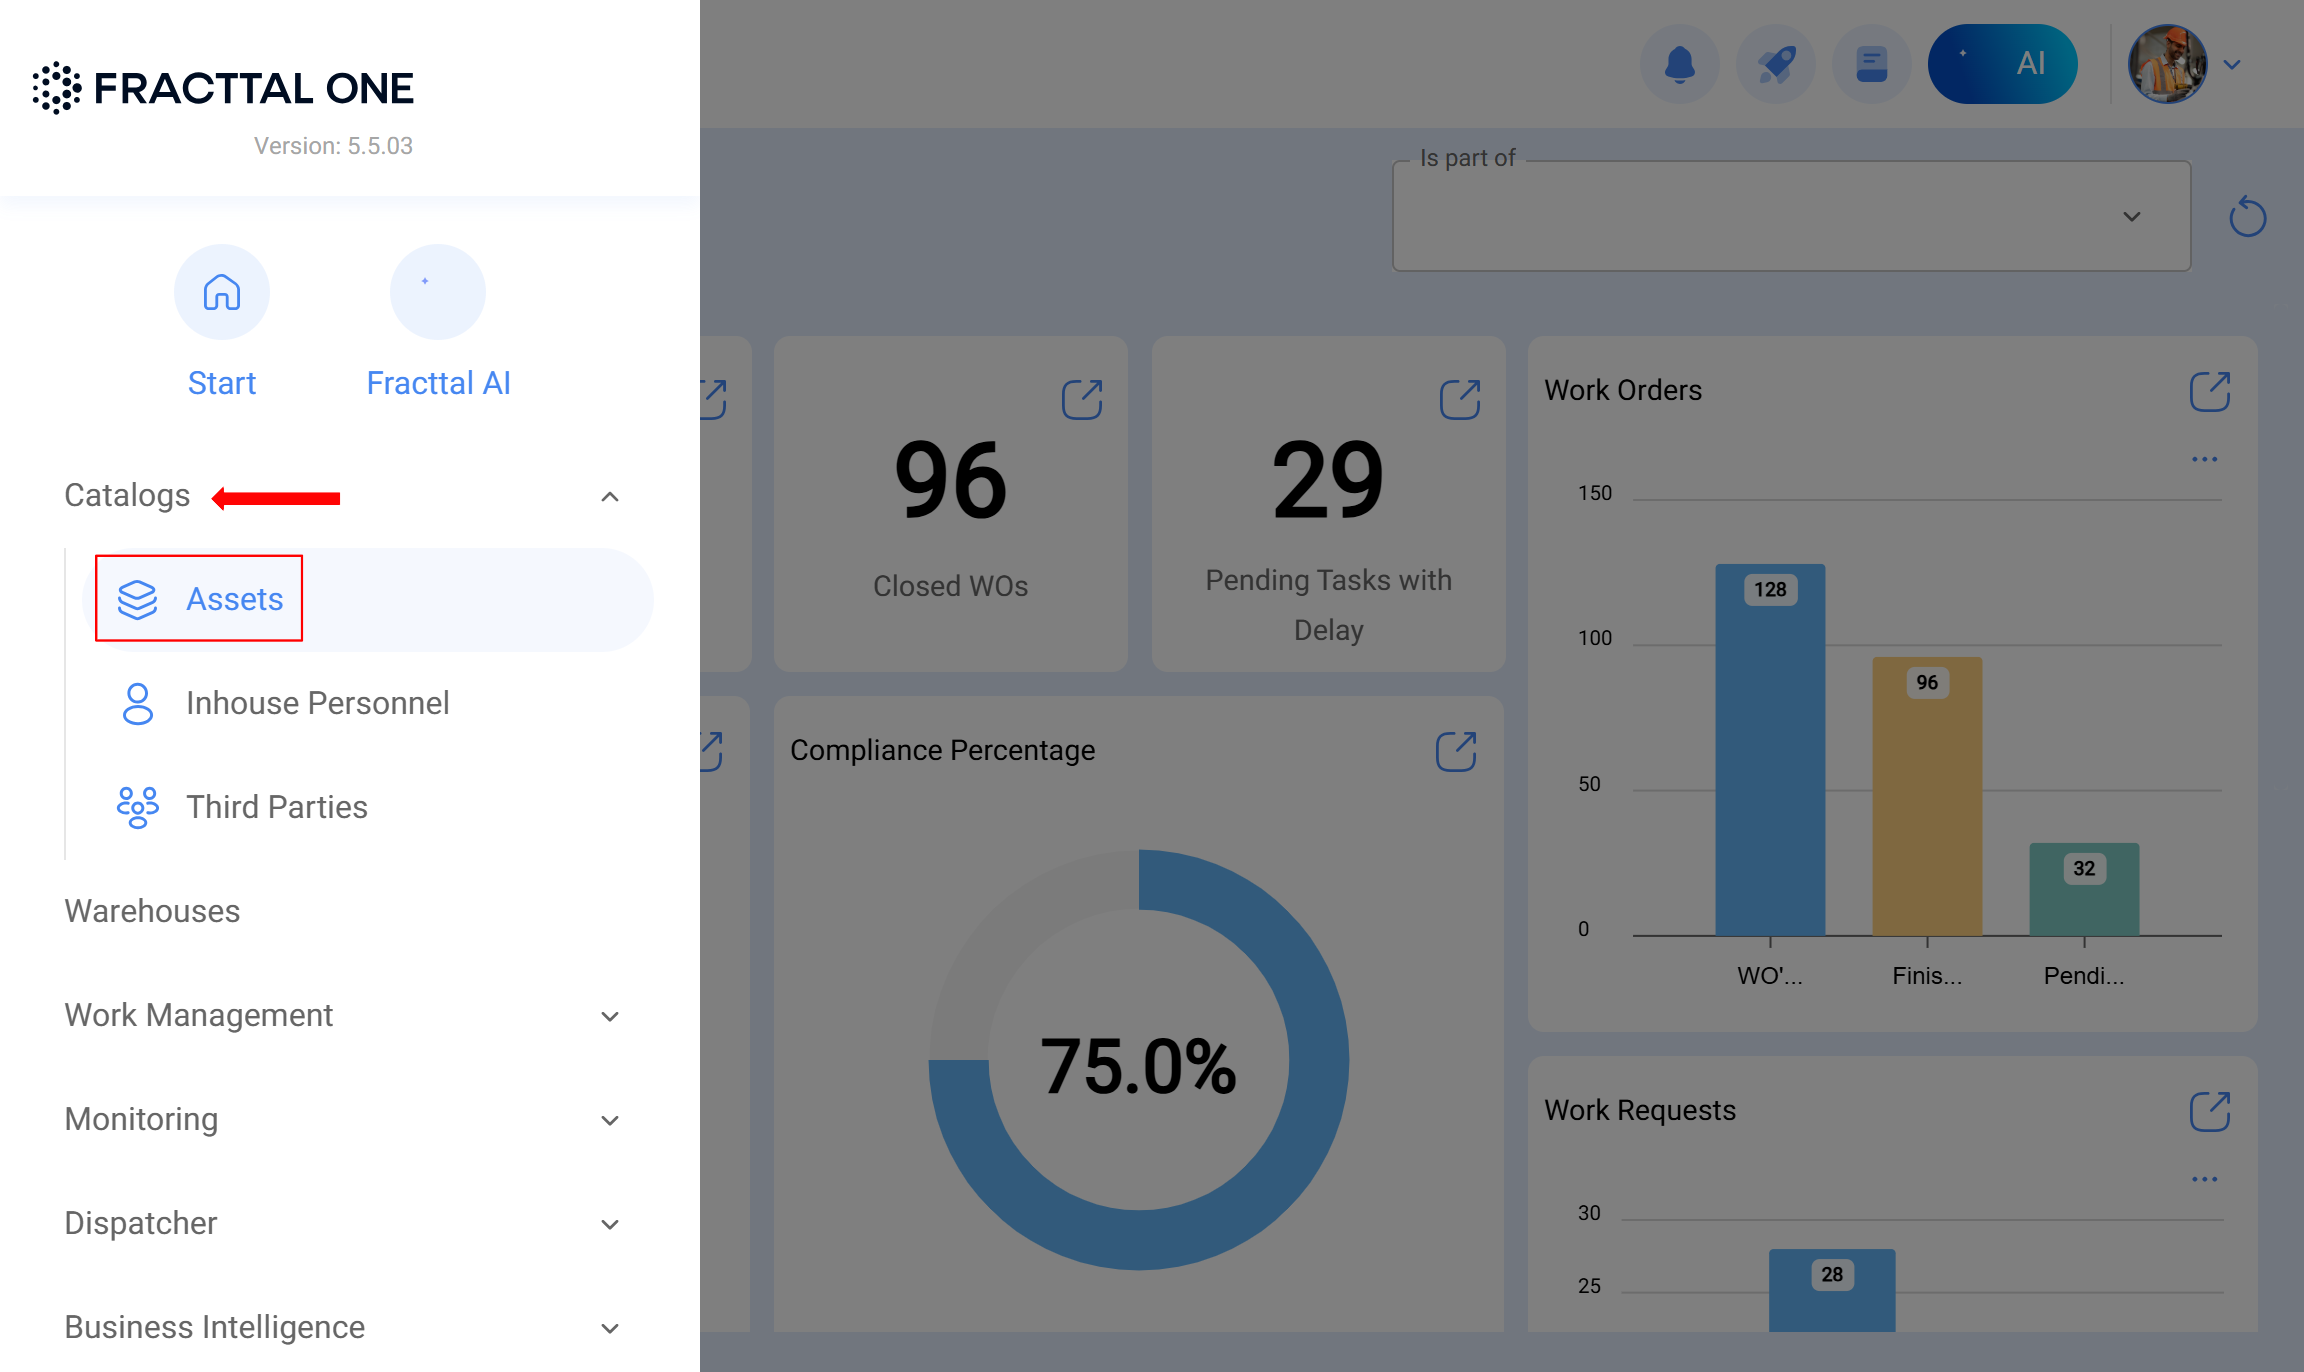This screenshot has height=1372, width=2304.
Task: Click the reload refresh icon
Action: pyautogui.click(x=2247, y=217)
